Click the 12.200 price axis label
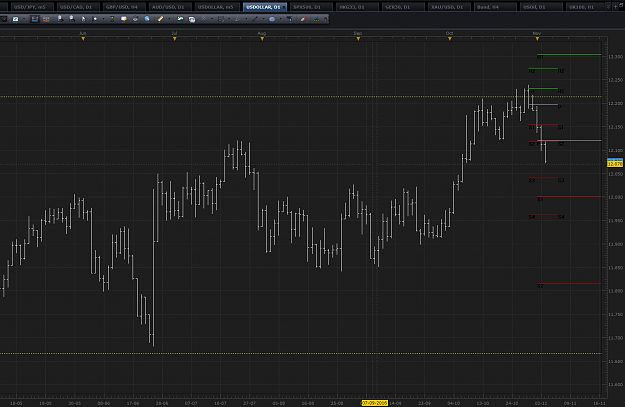 click(615, 104)
